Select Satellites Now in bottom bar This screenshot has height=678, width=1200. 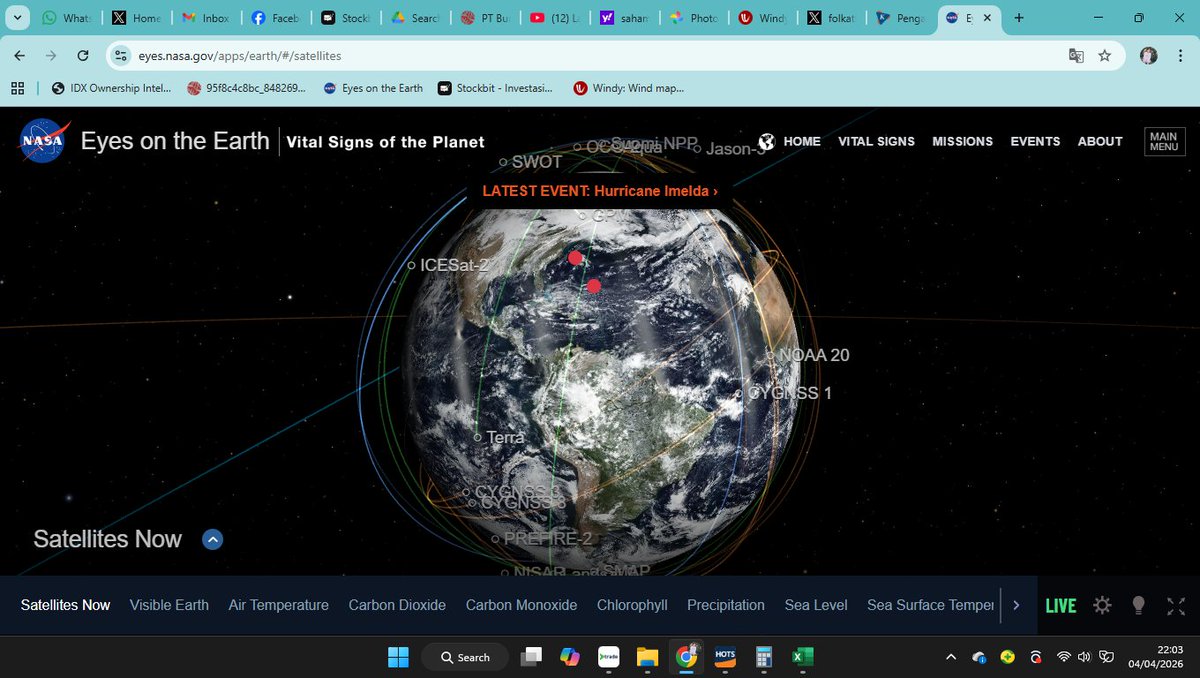pos(65,605)
